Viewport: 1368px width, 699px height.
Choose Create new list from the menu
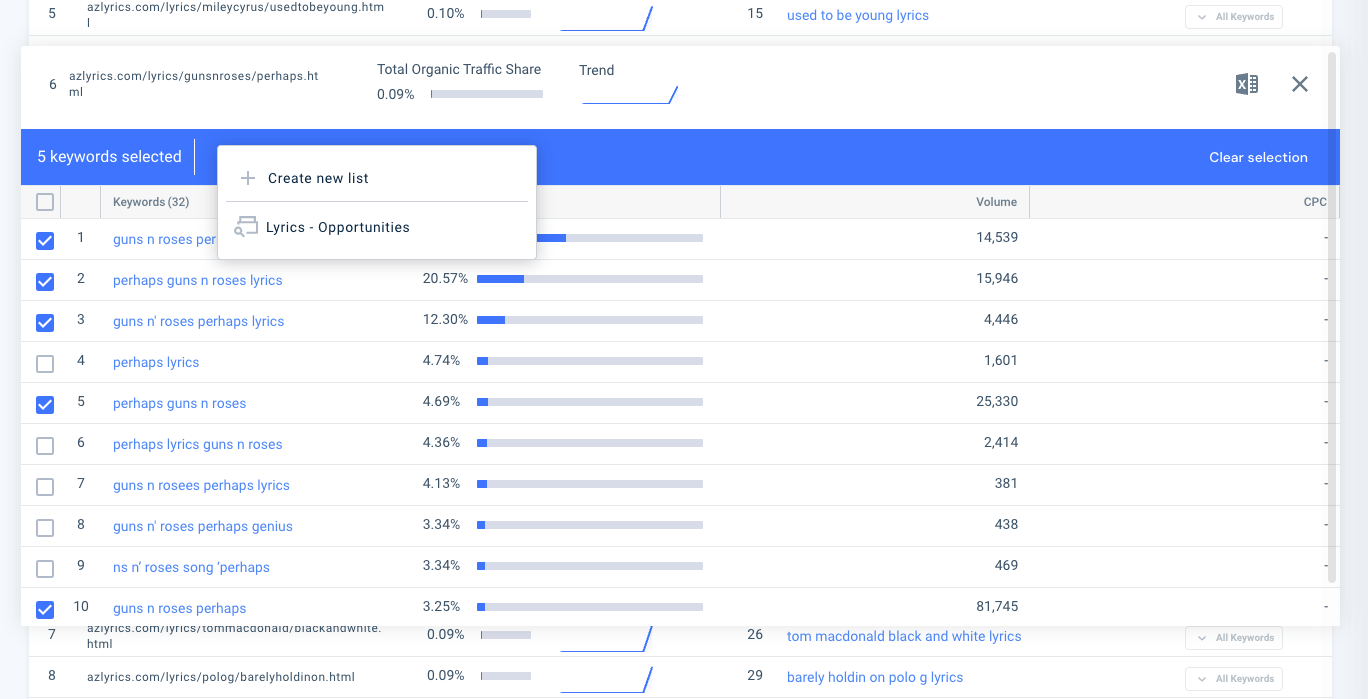[x=316, y=178]
